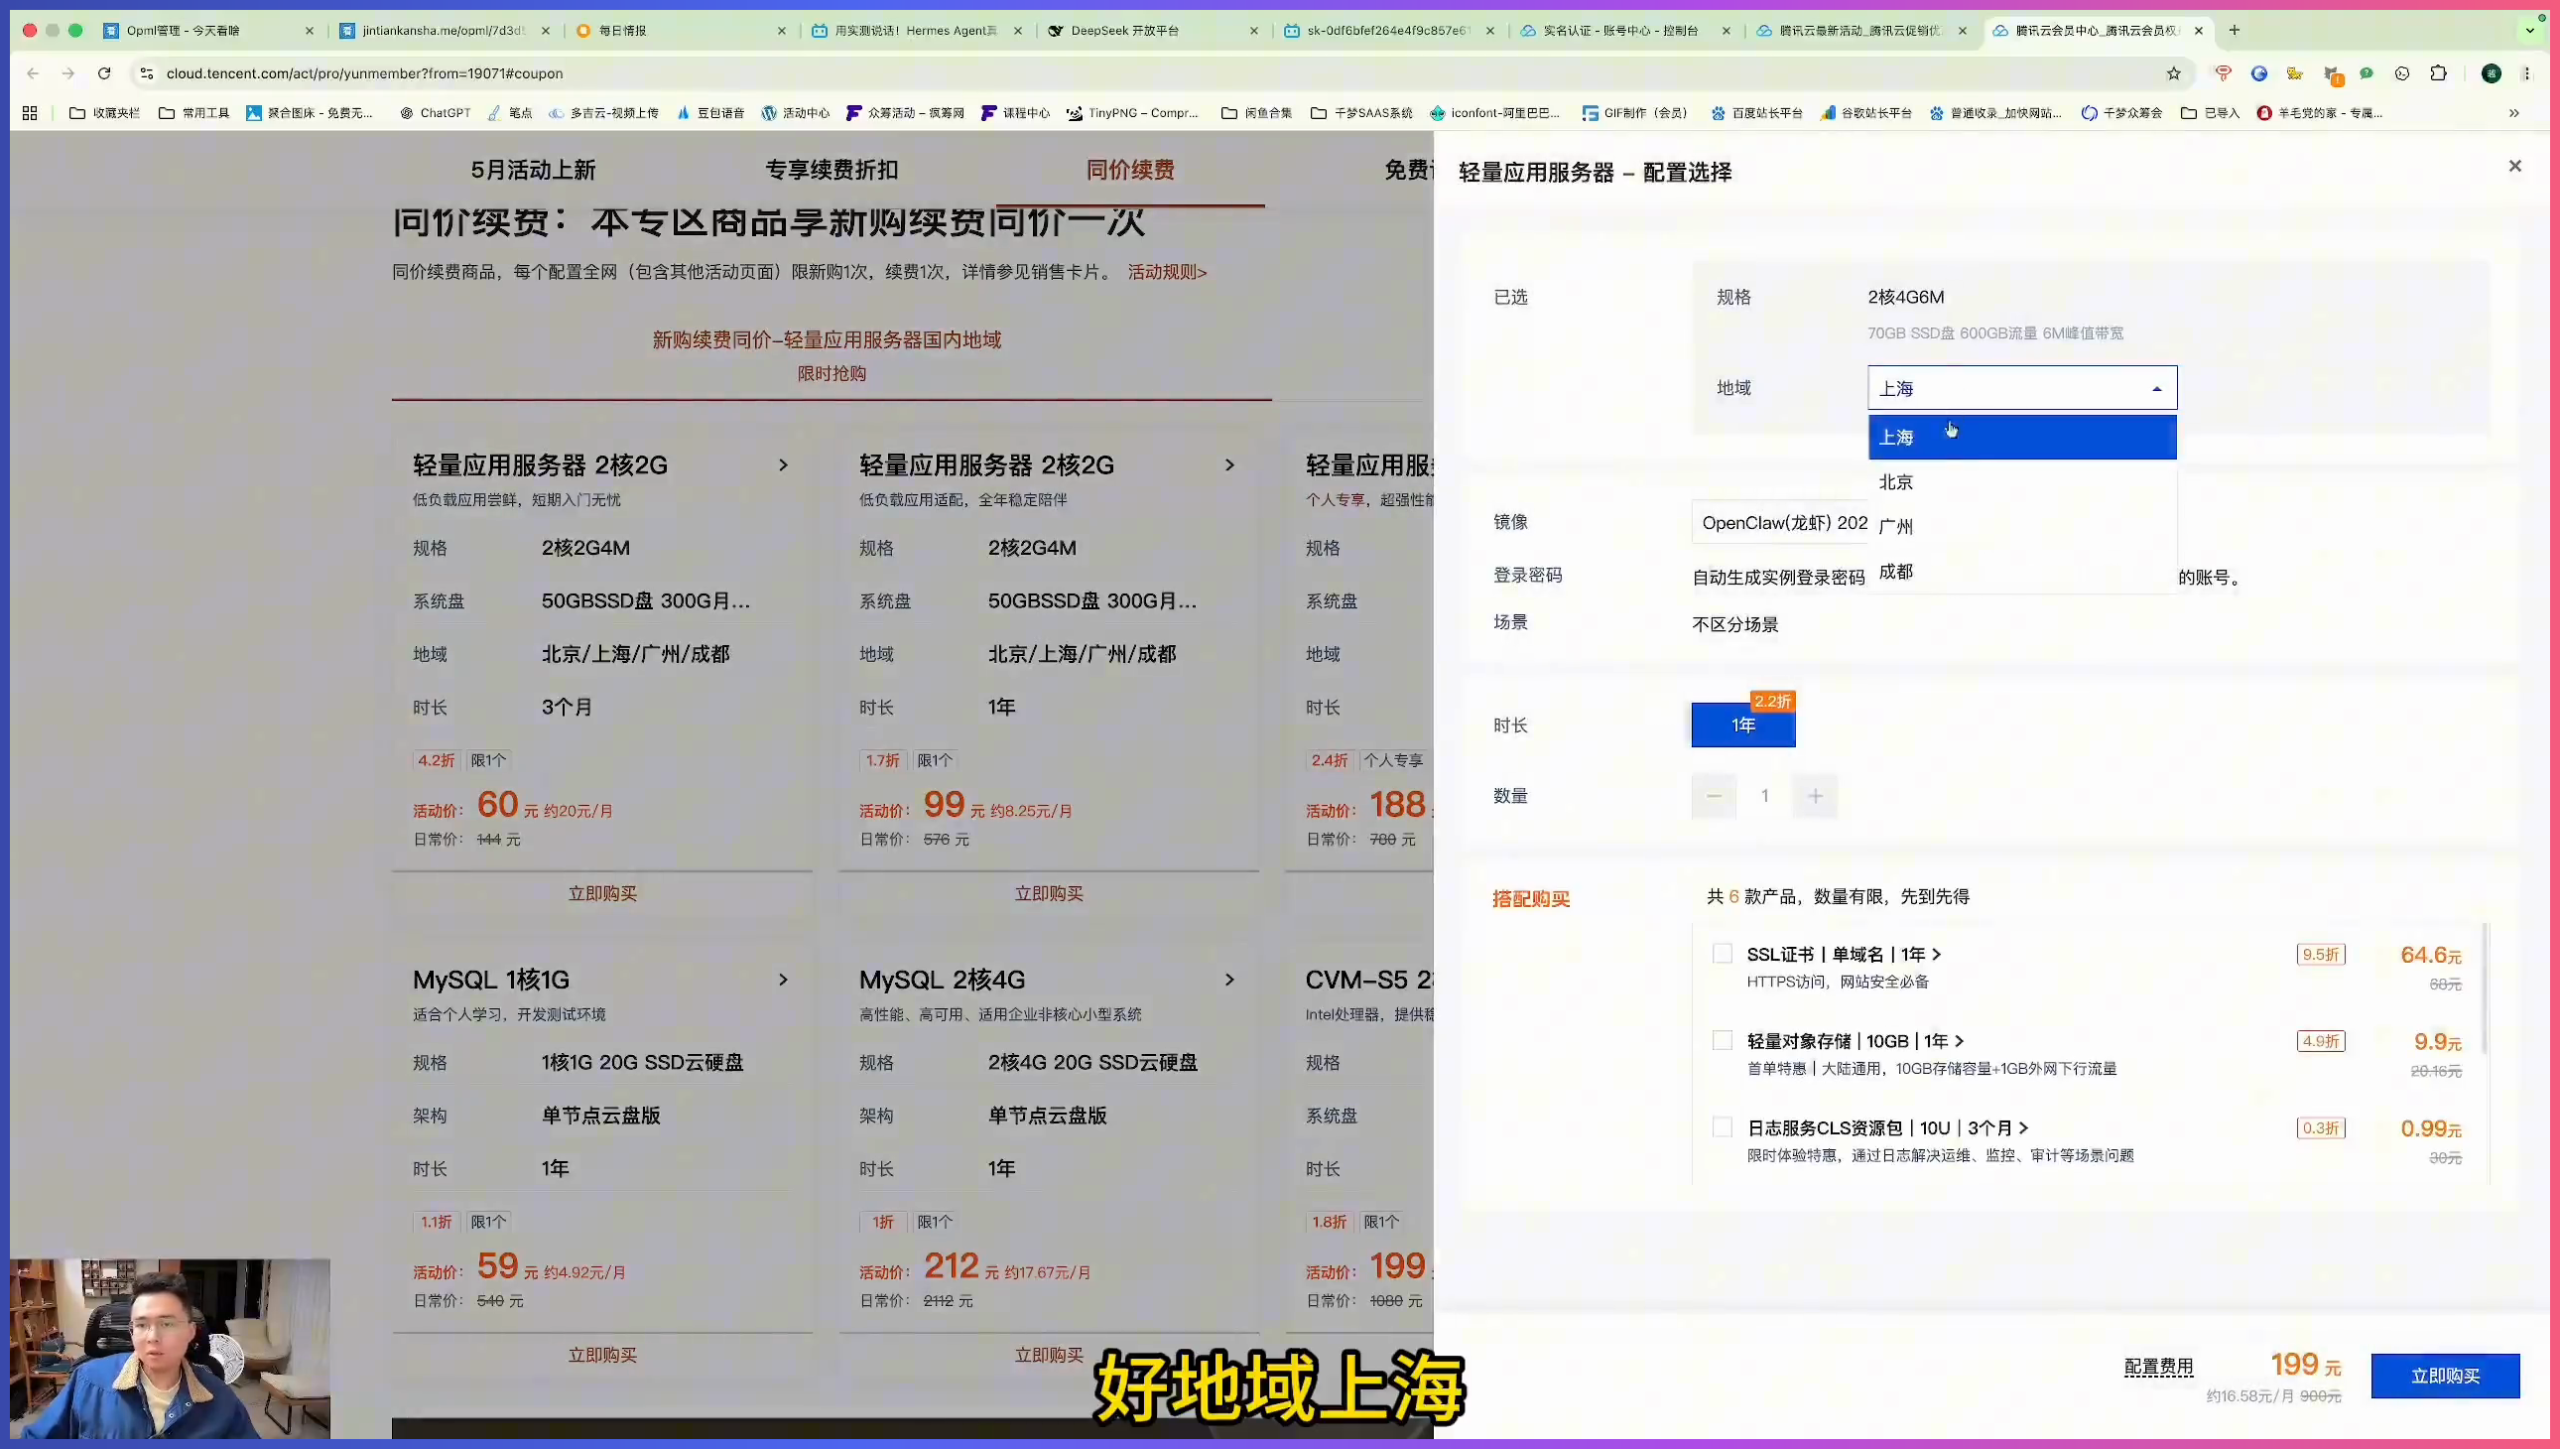The width and height of the screenshot is (2560, 1449).
Task: Decrease quantity with minus button
Action: point(1714,796)
